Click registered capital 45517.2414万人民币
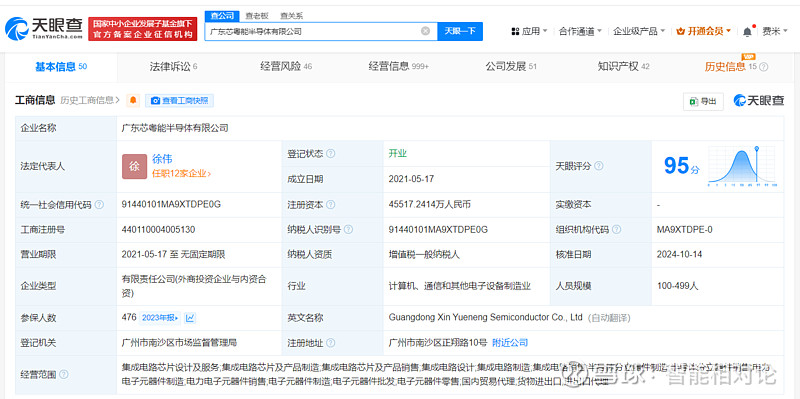This screenshot has height=399, width=800. pos(430,205)
